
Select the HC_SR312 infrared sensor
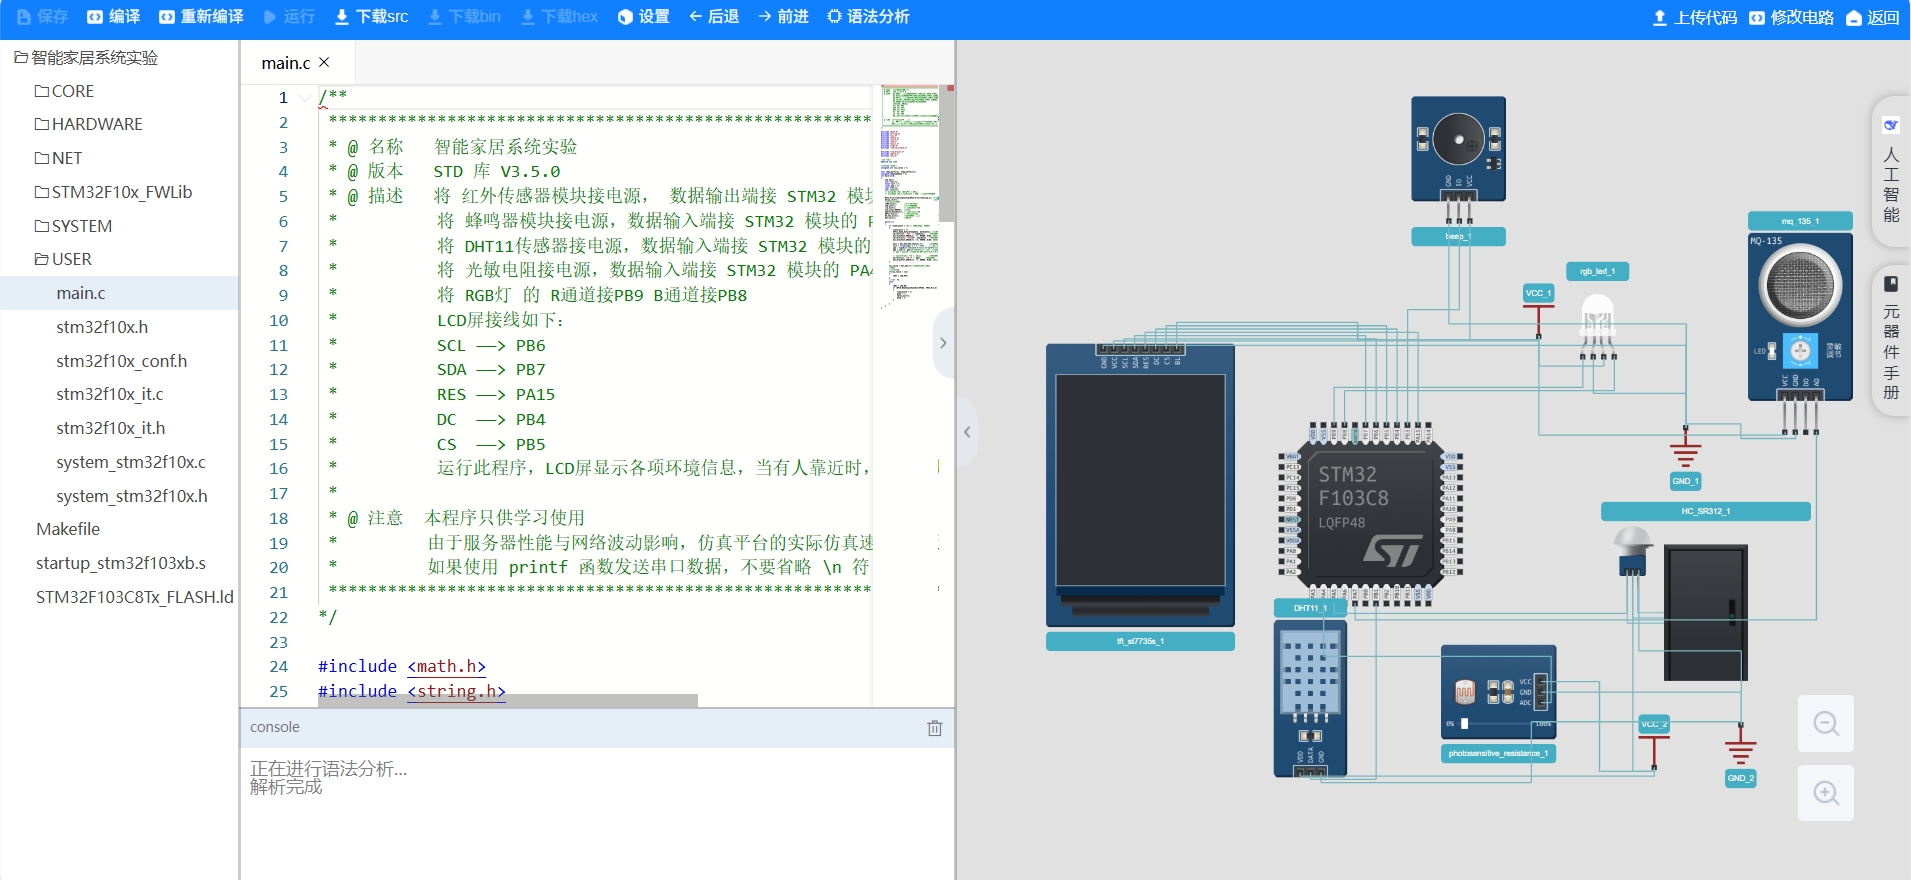coord(1632,550)
